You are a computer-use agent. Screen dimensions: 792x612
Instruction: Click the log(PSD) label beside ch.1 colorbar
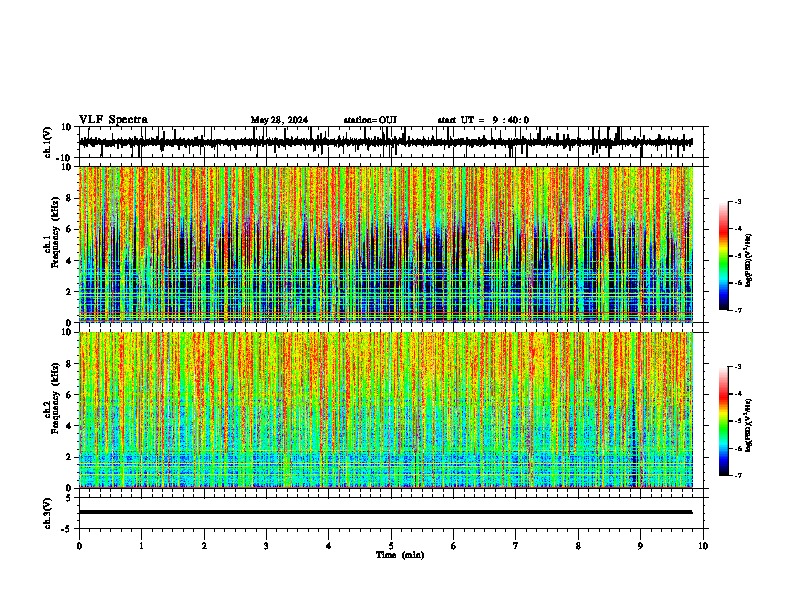pos(749,260)
